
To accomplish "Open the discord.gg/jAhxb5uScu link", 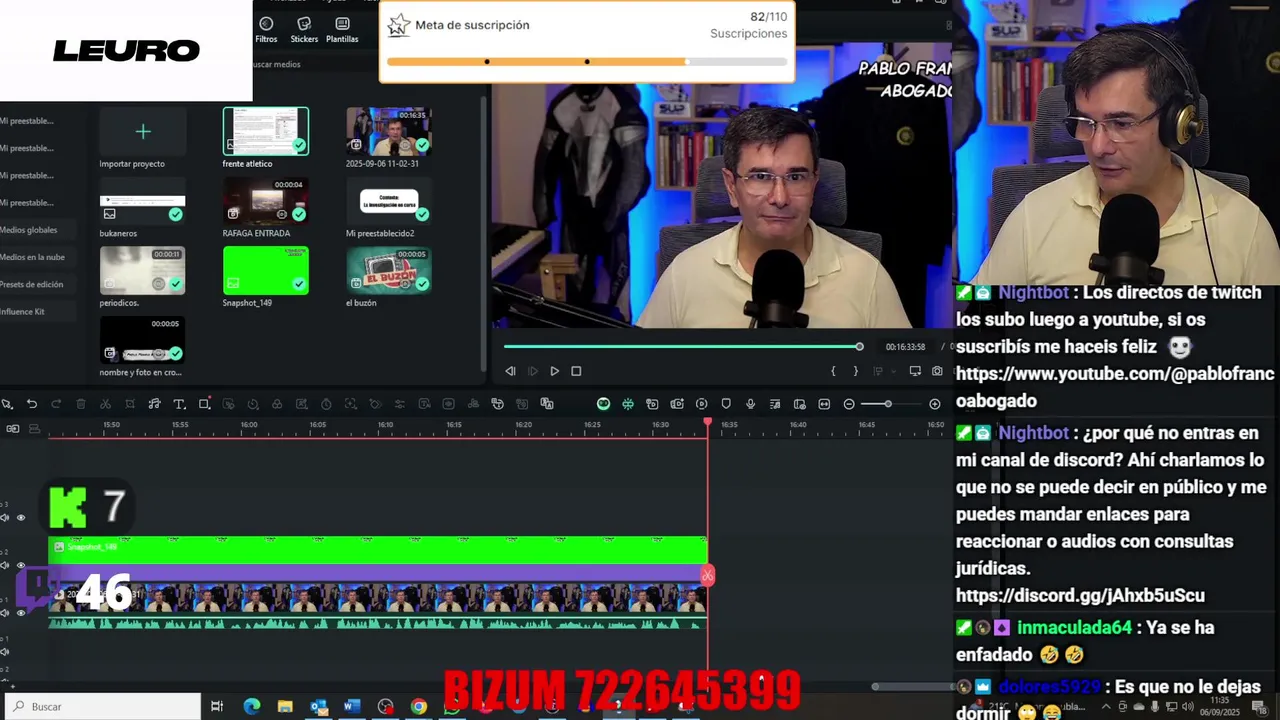I will 1080,596.
